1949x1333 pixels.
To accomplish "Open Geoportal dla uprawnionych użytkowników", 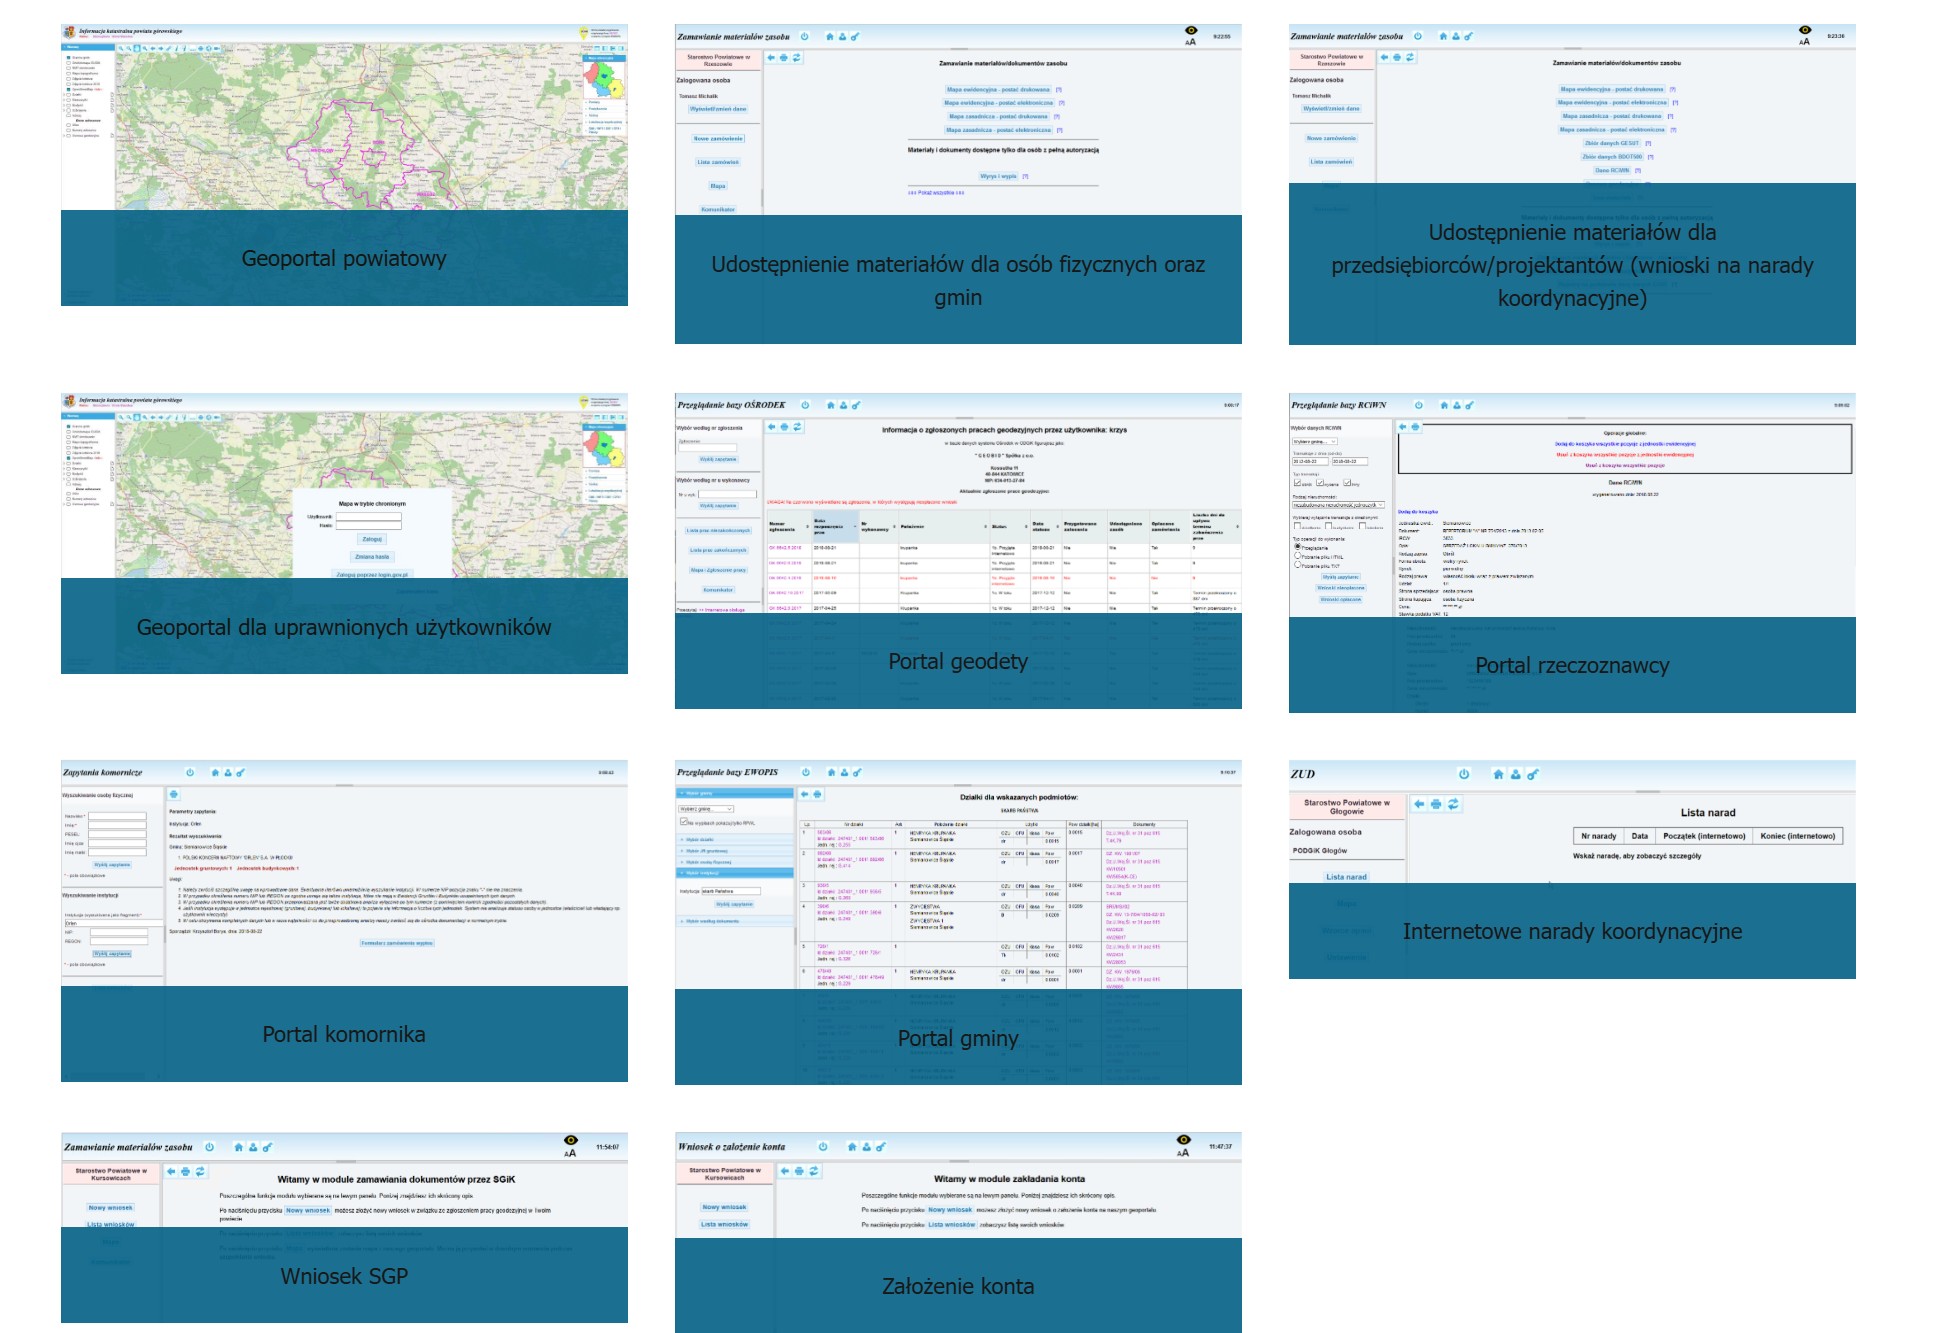I will pos(344,627).
